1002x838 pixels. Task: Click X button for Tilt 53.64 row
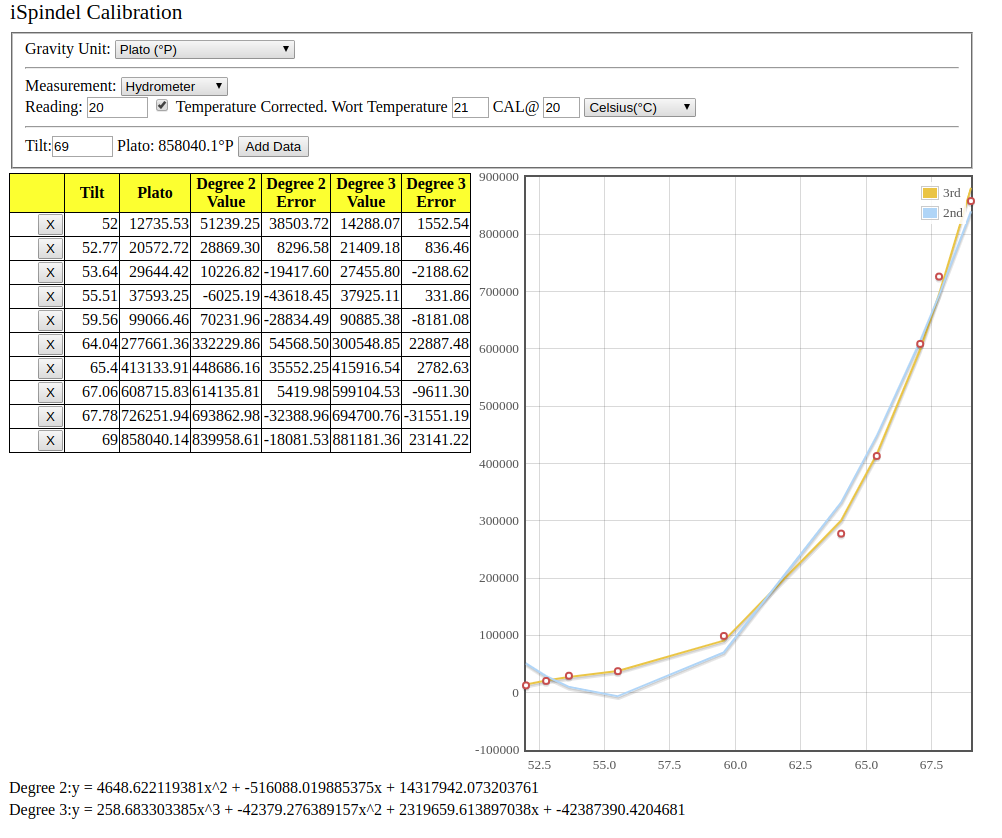[x=50, y=273]
